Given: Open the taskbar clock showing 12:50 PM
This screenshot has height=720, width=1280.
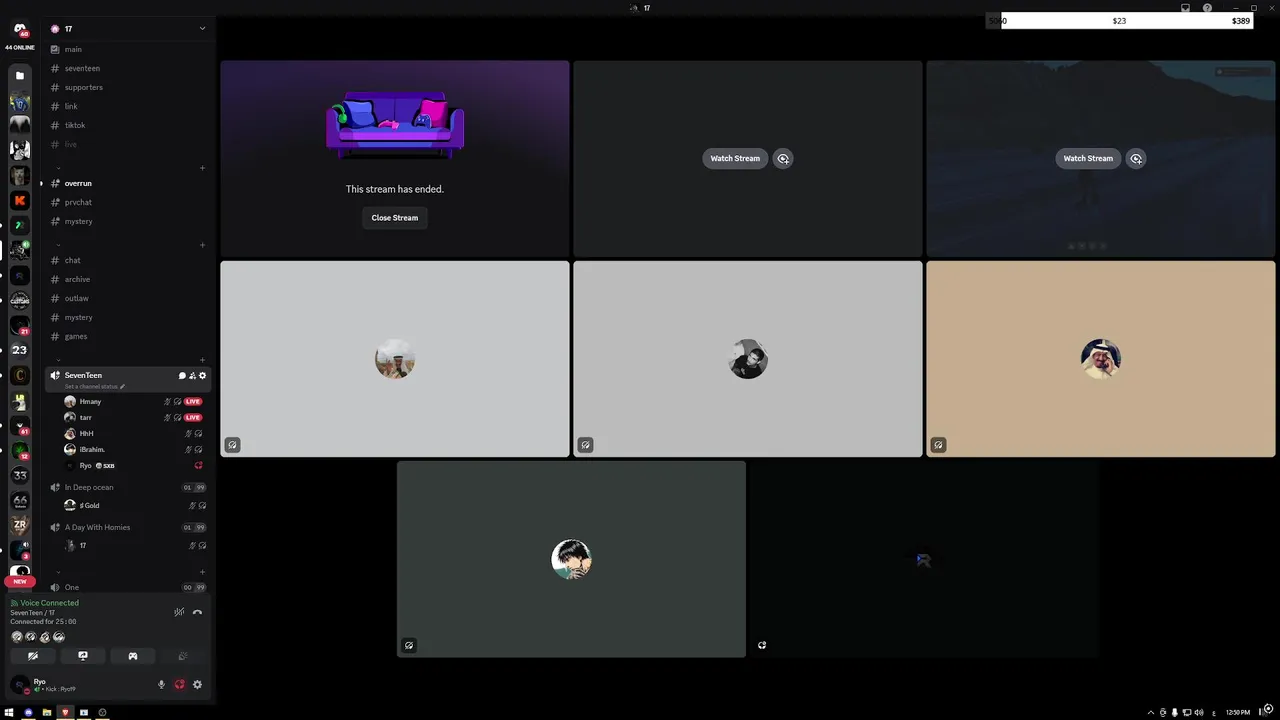Looking at the screenshot, I should pyautogui.click(x=1237, y=712).
